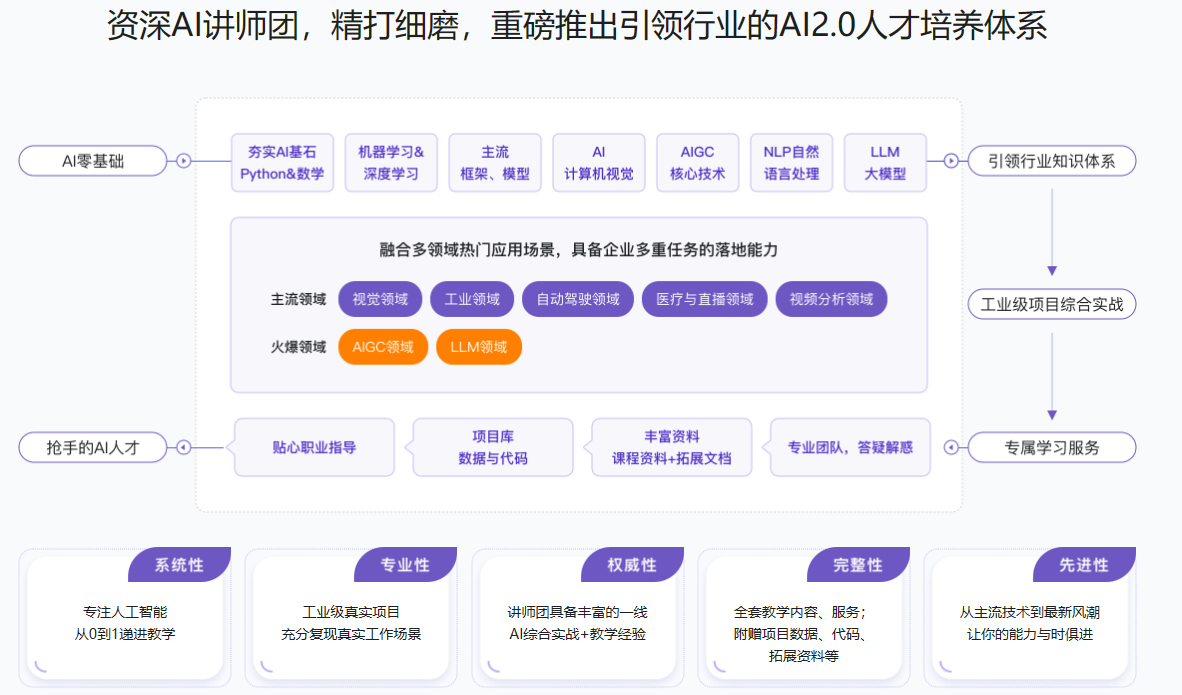The height and width of the screenshot is (695, 1182).
Task: Select the NLP自然语言处理 module
Action: (x=791, y=162)
